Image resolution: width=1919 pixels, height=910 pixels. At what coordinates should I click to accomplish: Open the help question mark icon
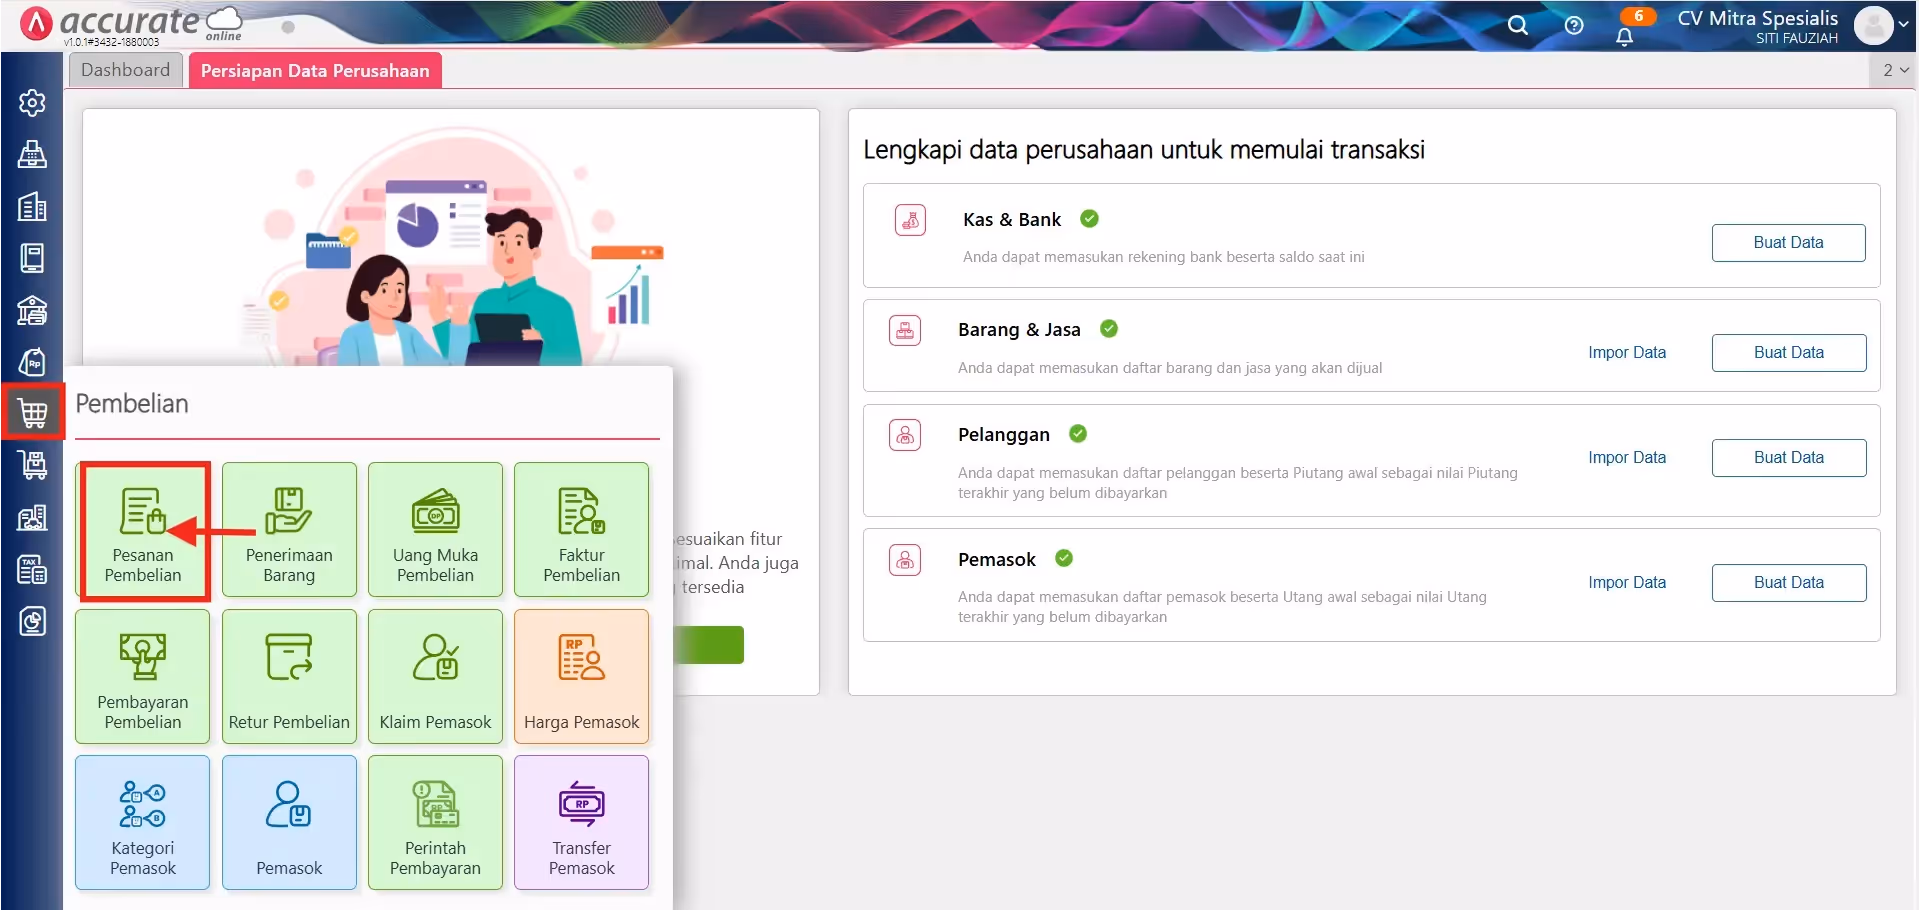1574,25
